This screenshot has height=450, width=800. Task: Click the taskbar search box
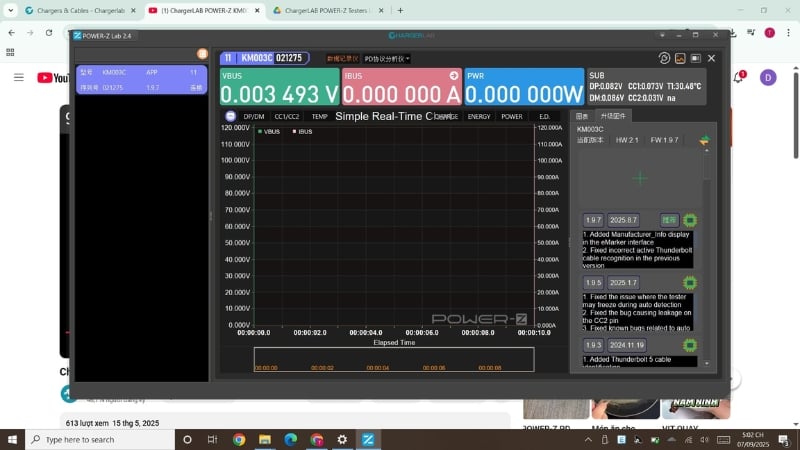pyautogui.click(x=100, y=439)
